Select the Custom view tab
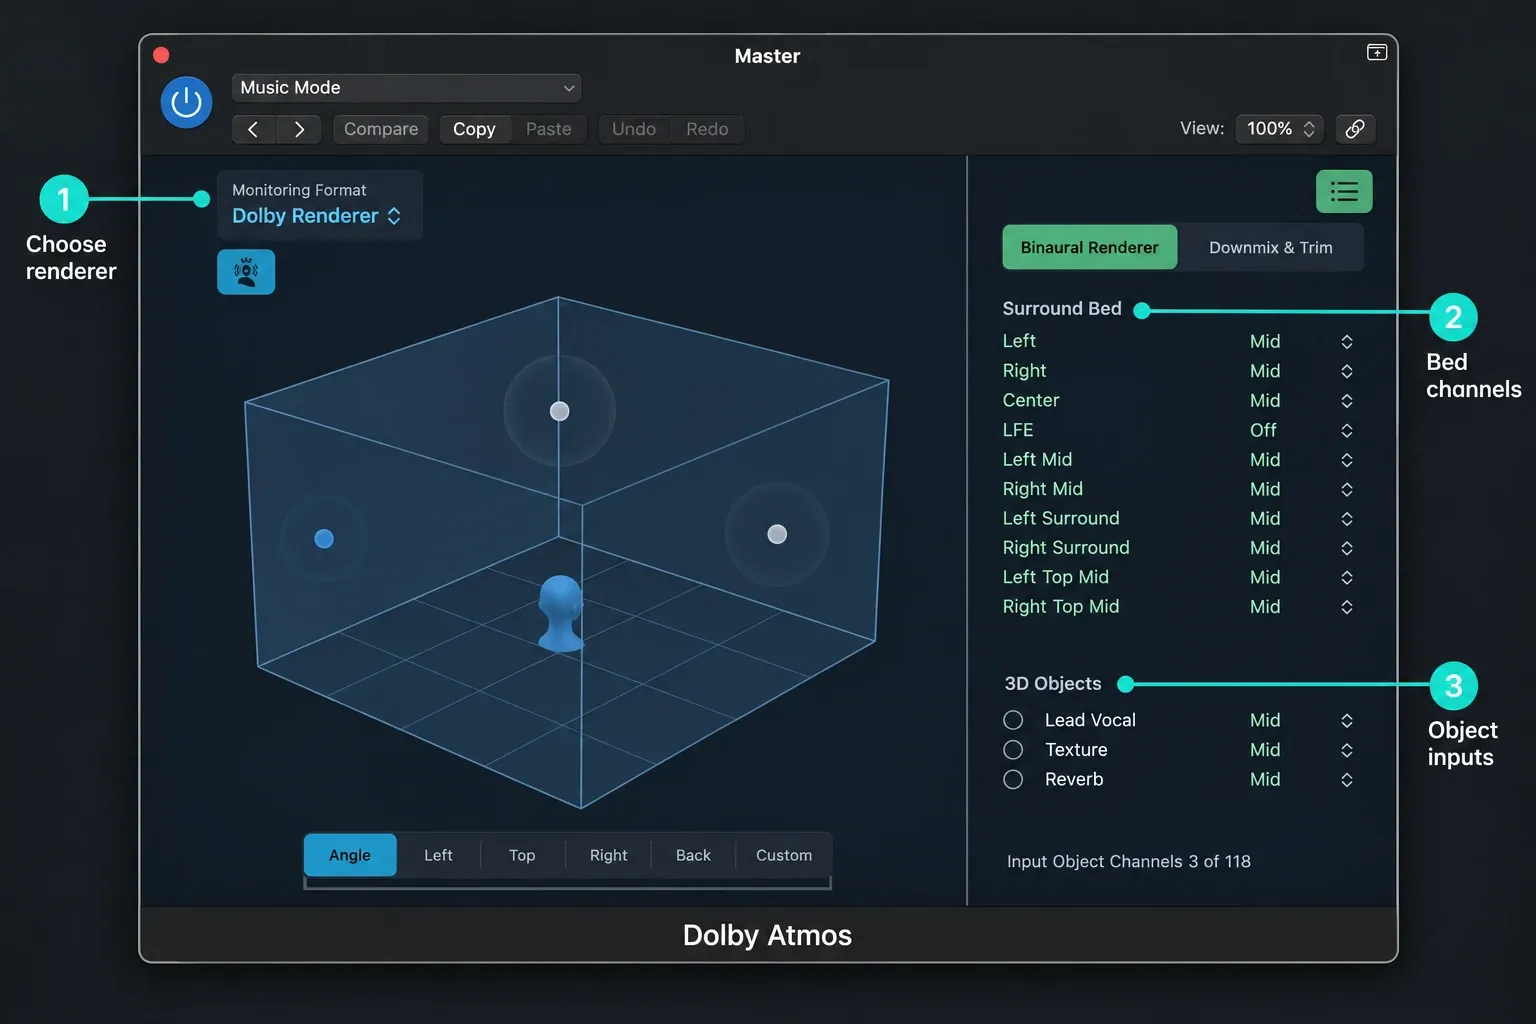Viewport: 1536px width, 1024px height. point(784,855)
